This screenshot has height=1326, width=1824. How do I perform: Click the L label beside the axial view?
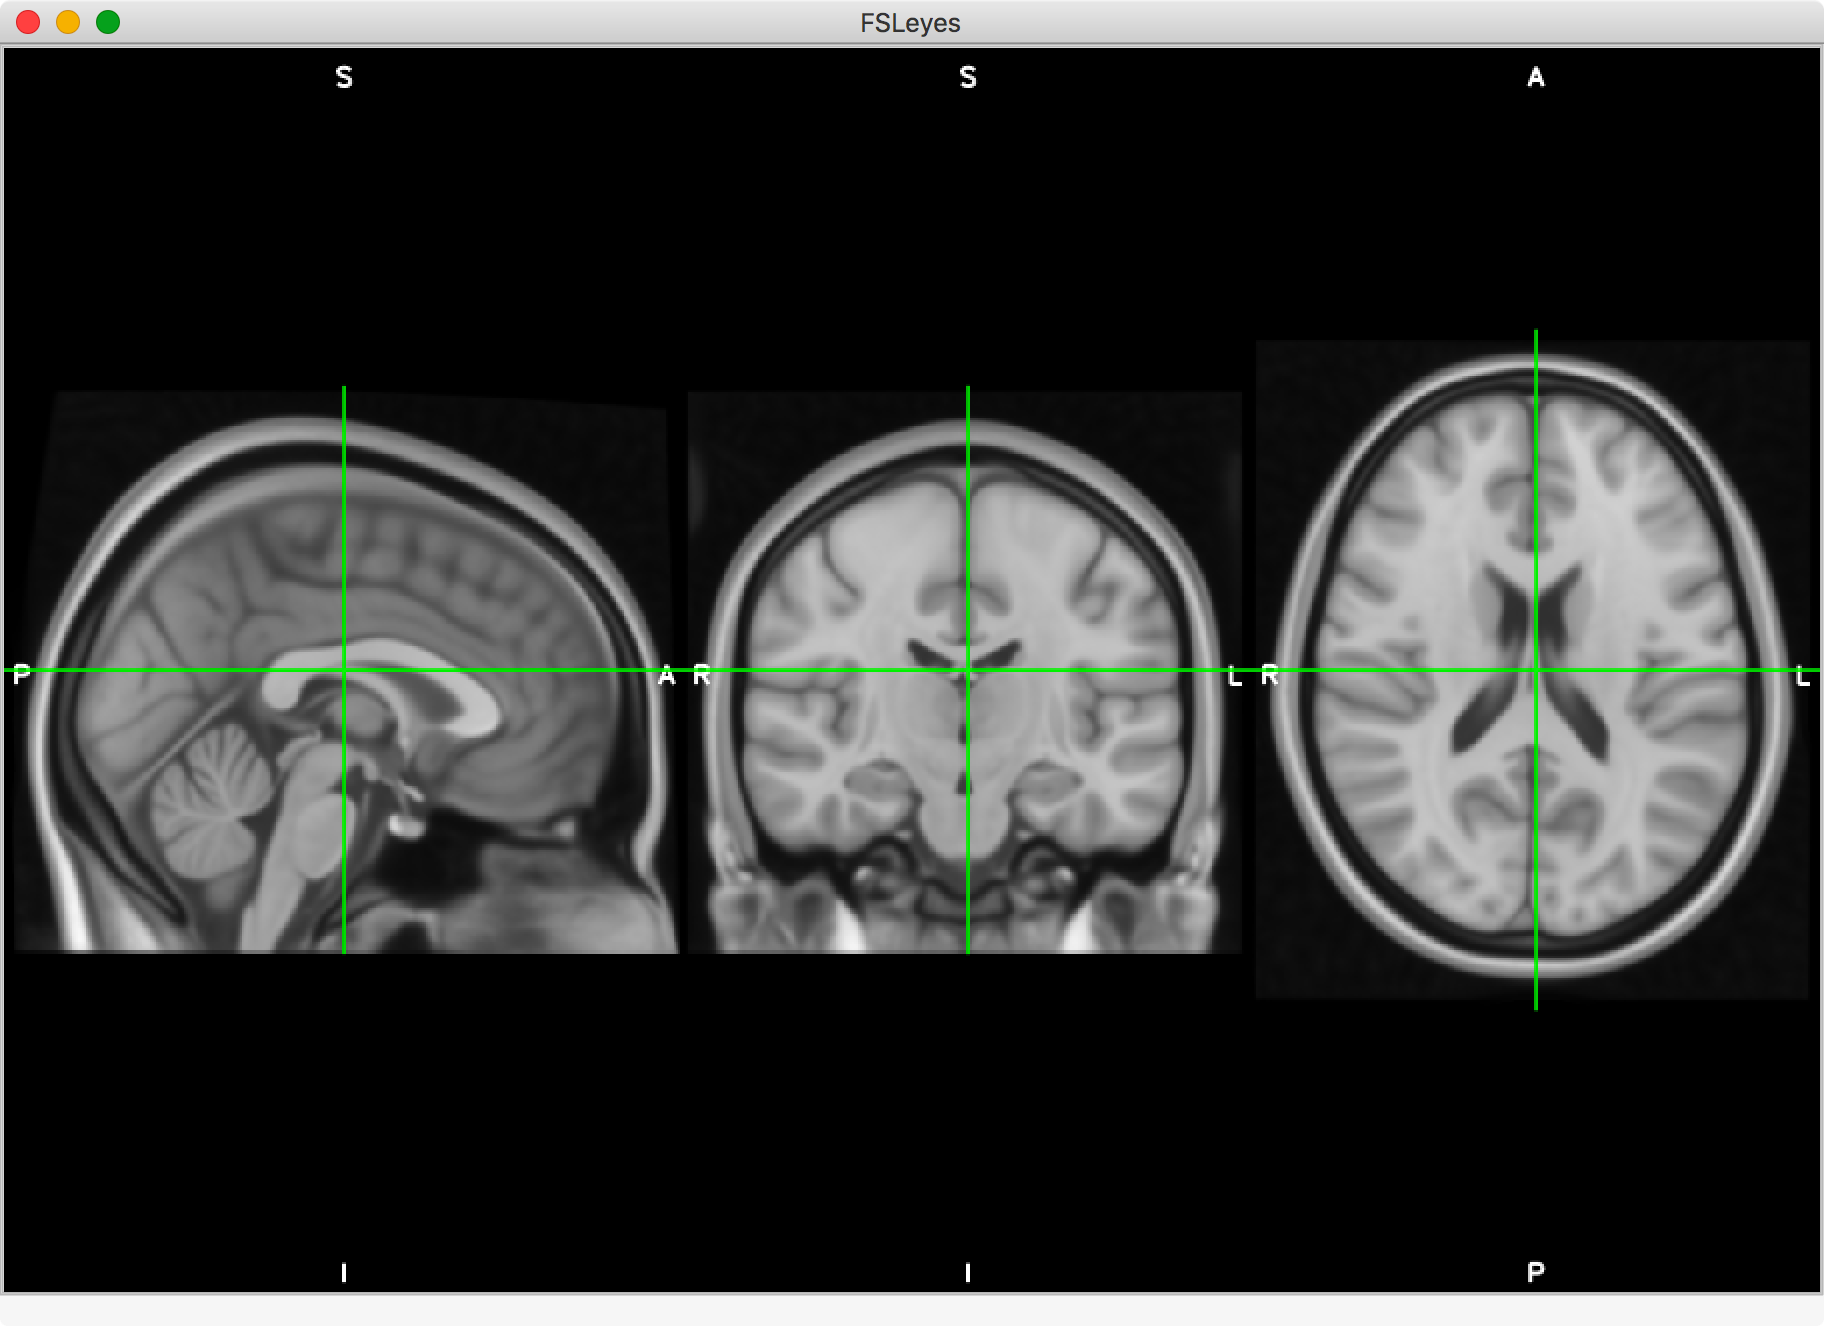(x=1802, y=676)
